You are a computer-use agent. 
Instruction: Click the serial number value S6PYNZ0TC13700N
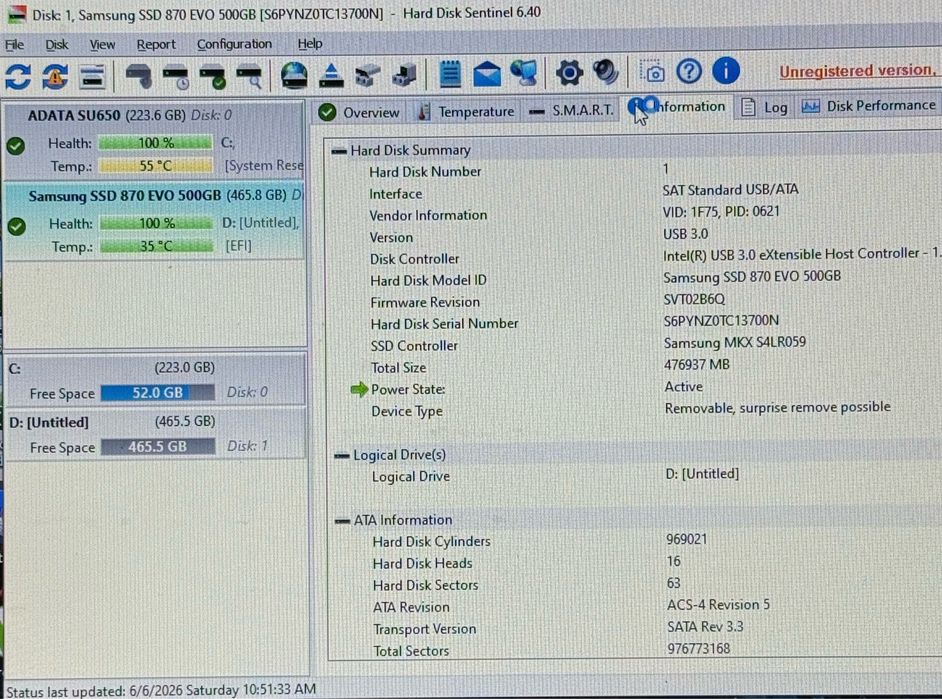(x=721, y=321)
